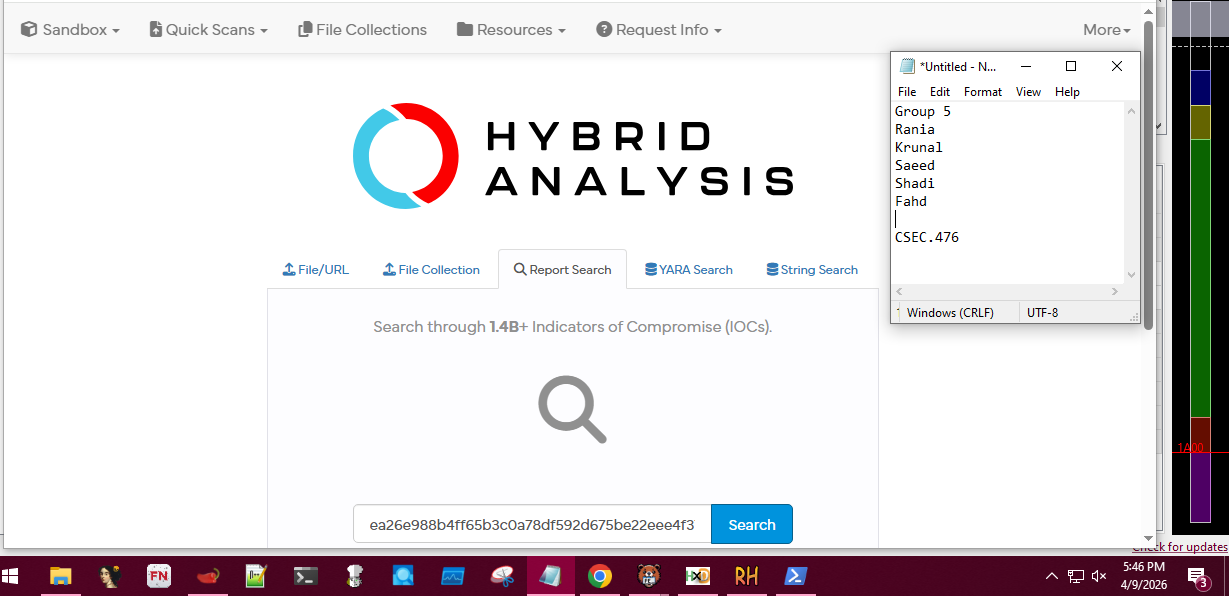
Task: Switch to the File Collection tab
Action: point(431,270)
